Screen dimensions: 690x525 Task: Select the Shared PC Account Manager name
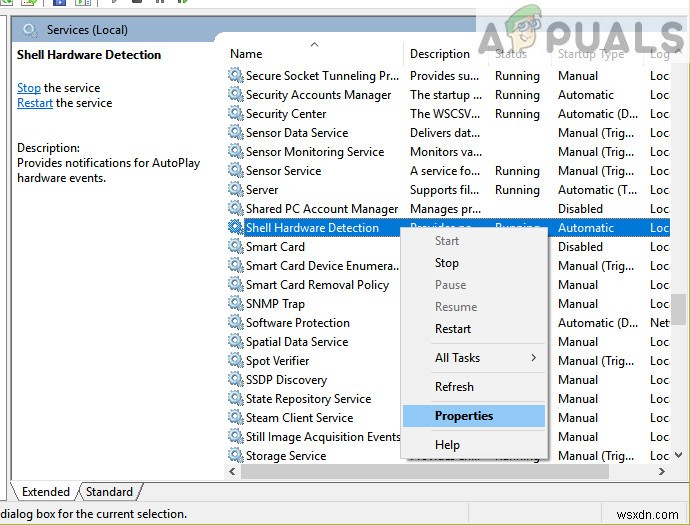(322, 209)
